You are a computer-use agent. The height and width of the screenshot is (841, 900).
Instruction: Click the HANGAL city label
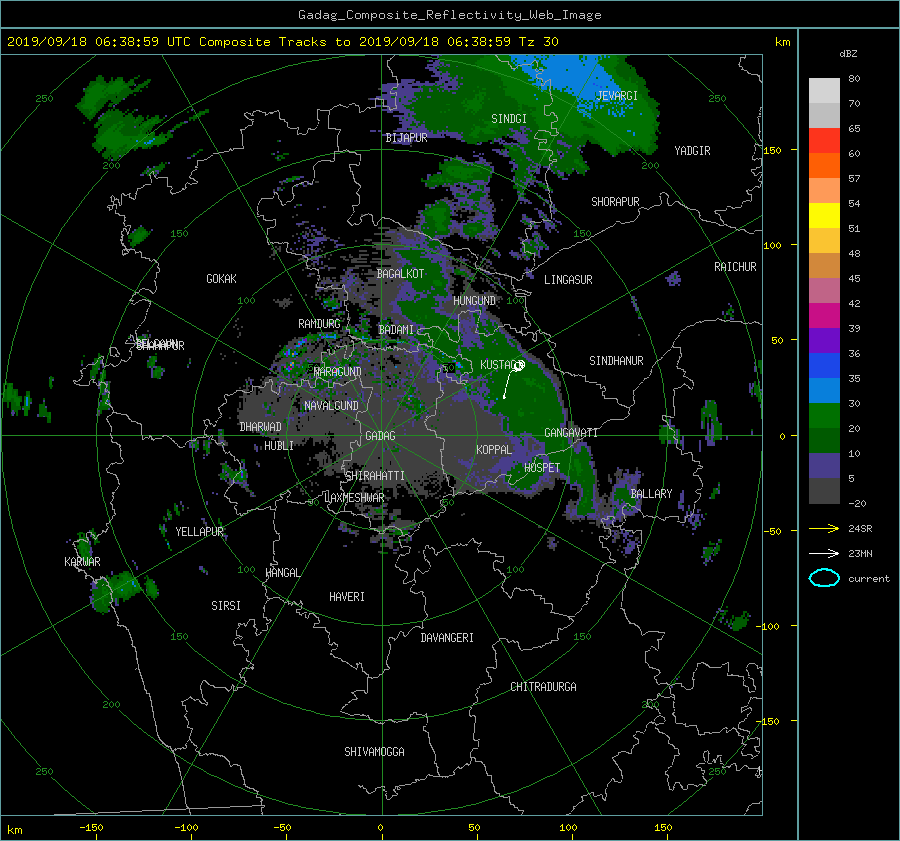[x=282, y=573]
